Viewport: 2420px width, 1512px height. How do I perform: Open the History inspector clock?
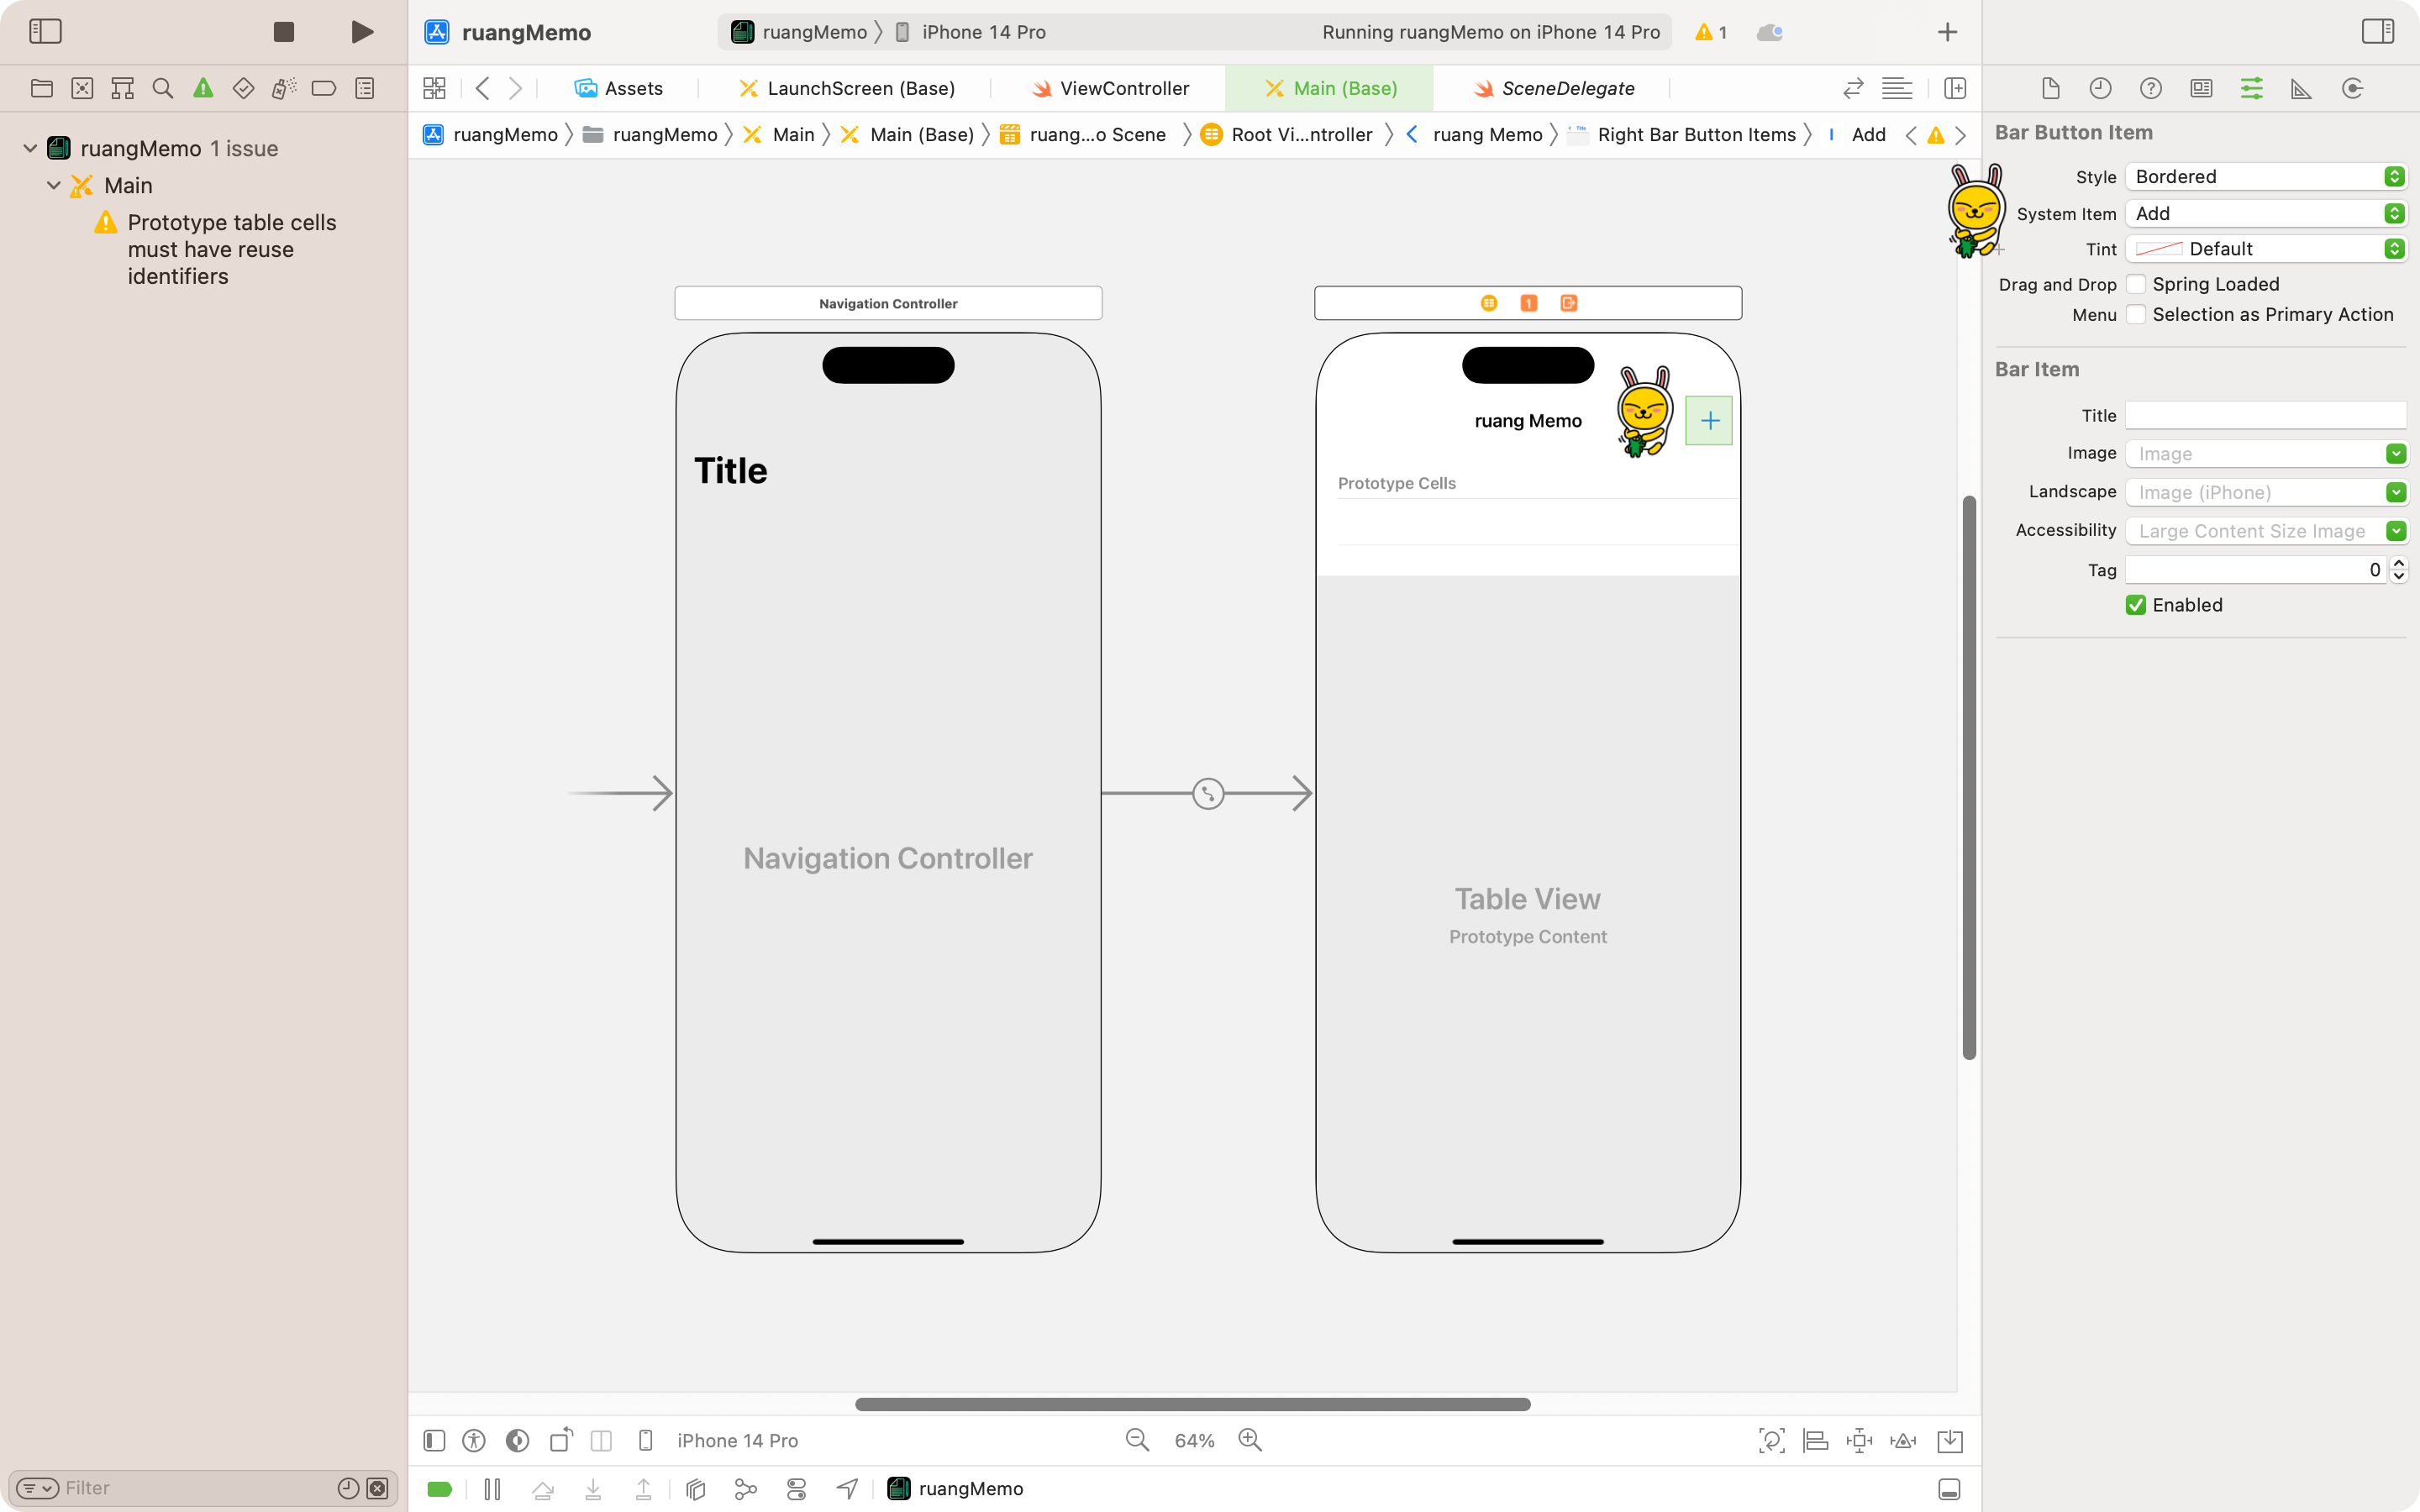2100,88
